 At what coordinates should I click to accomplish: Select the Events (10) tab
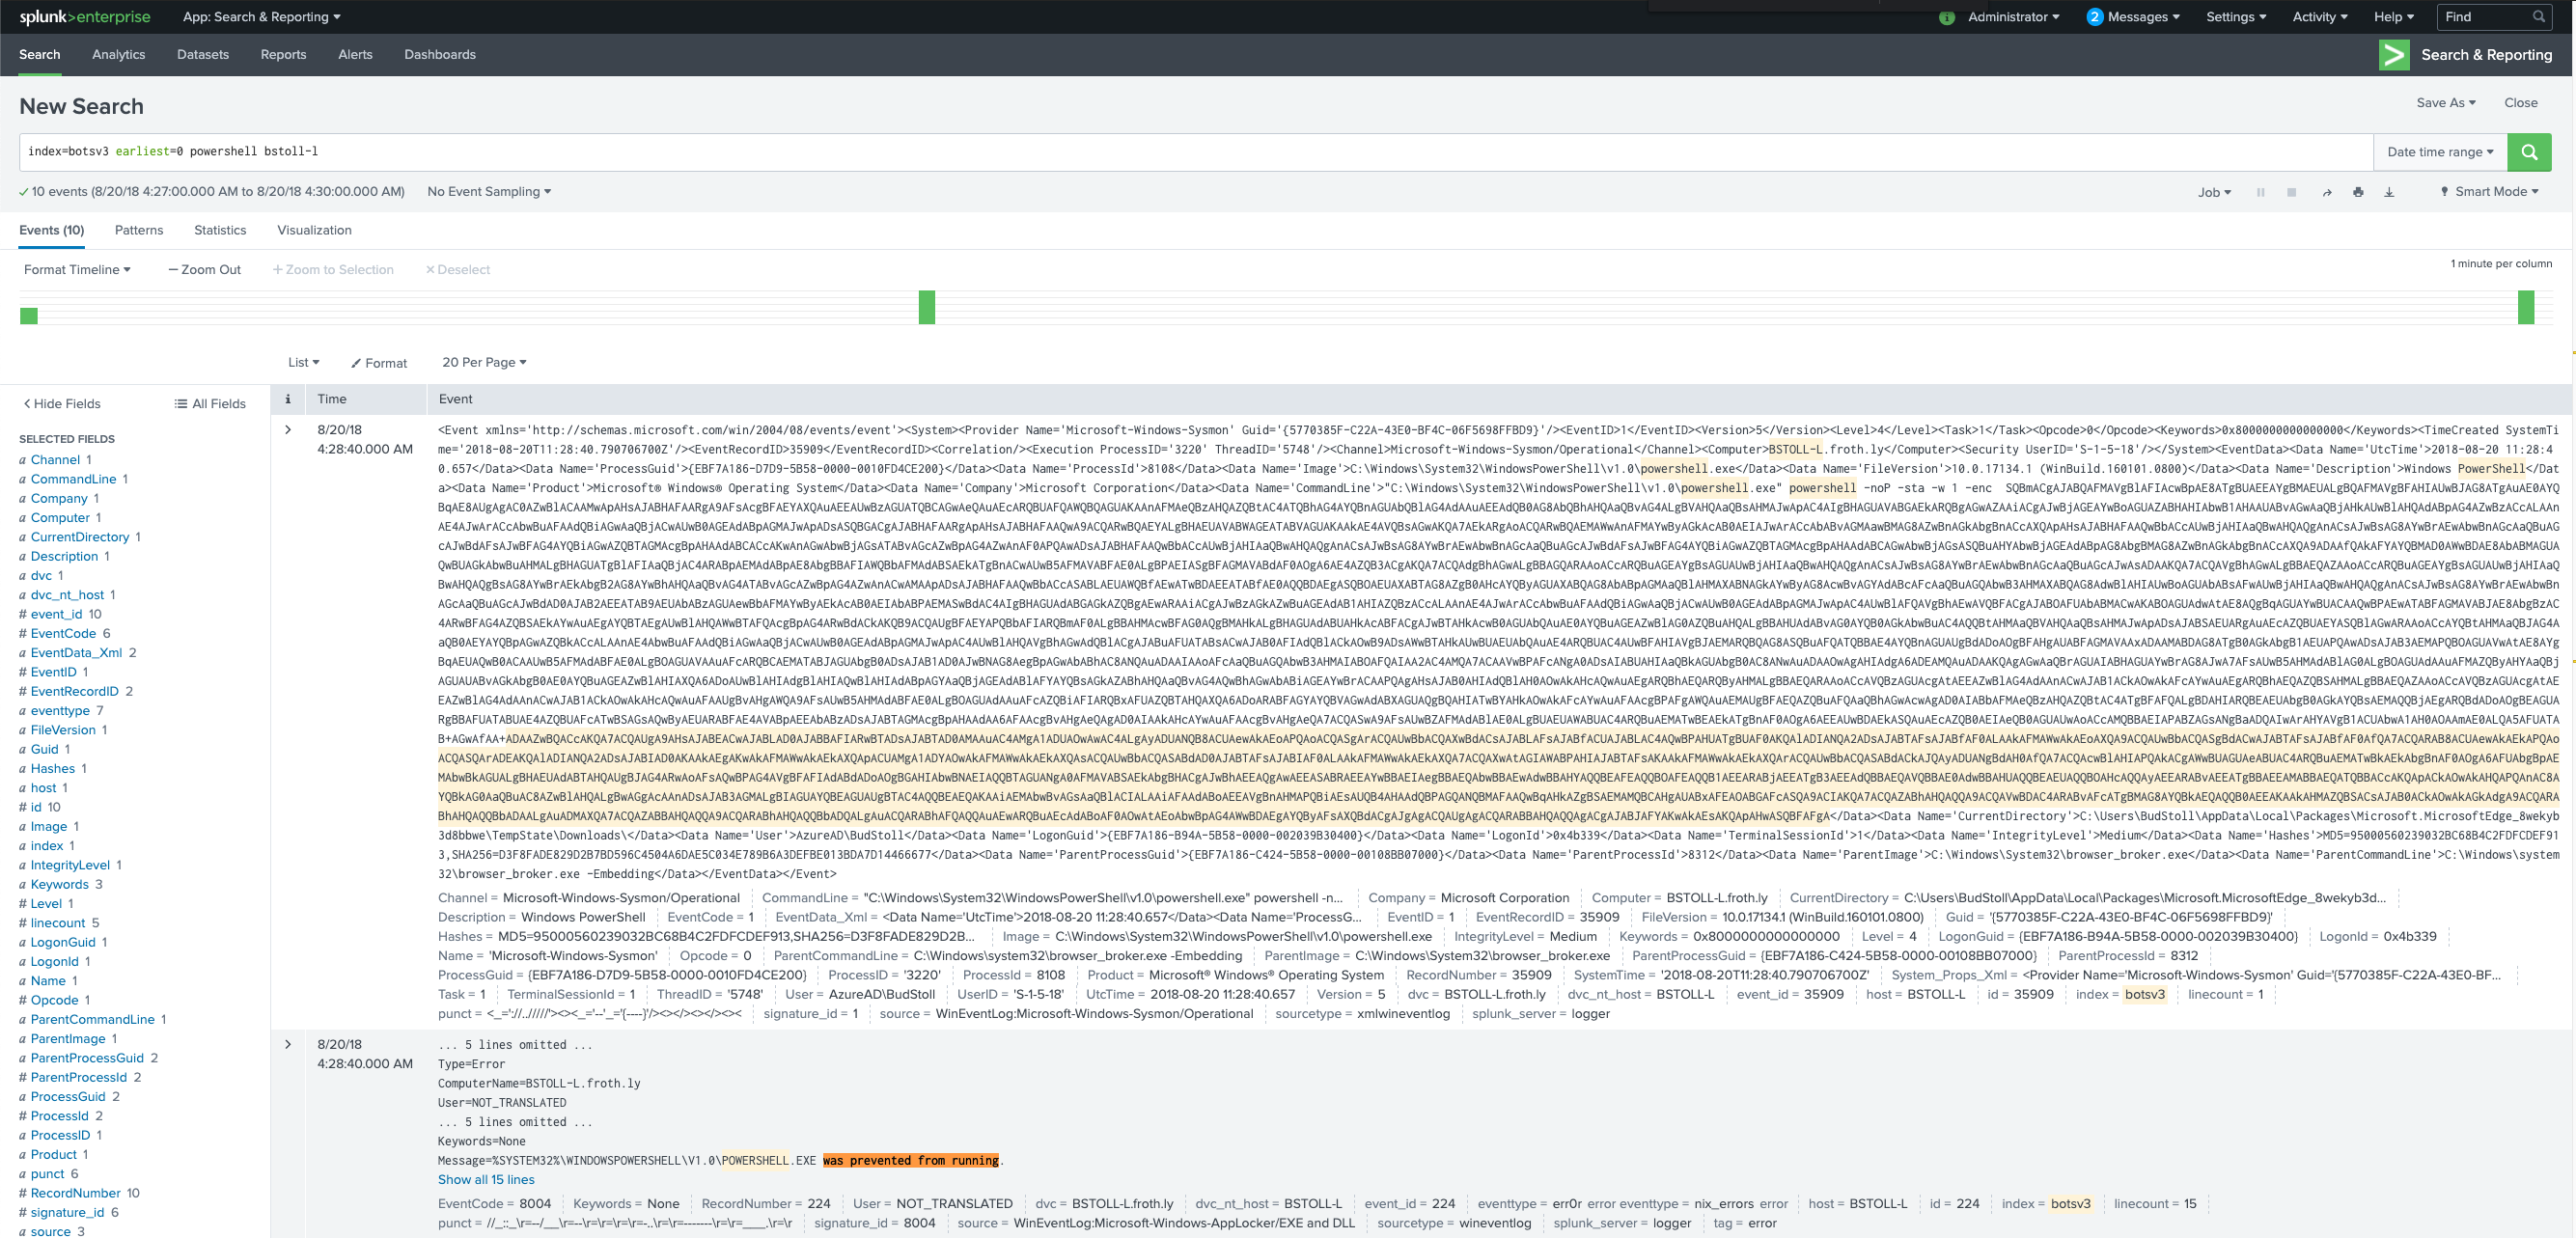click(x=51, y=231)
